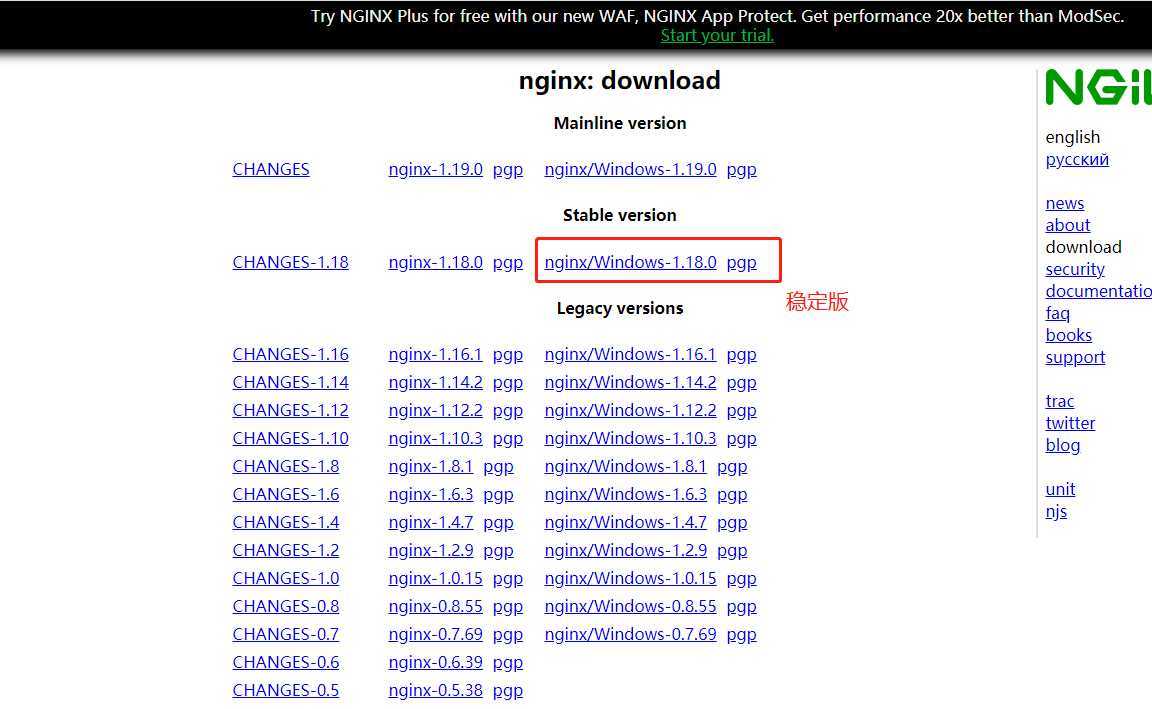Open mainline CHANGES link

coord(271,169)
